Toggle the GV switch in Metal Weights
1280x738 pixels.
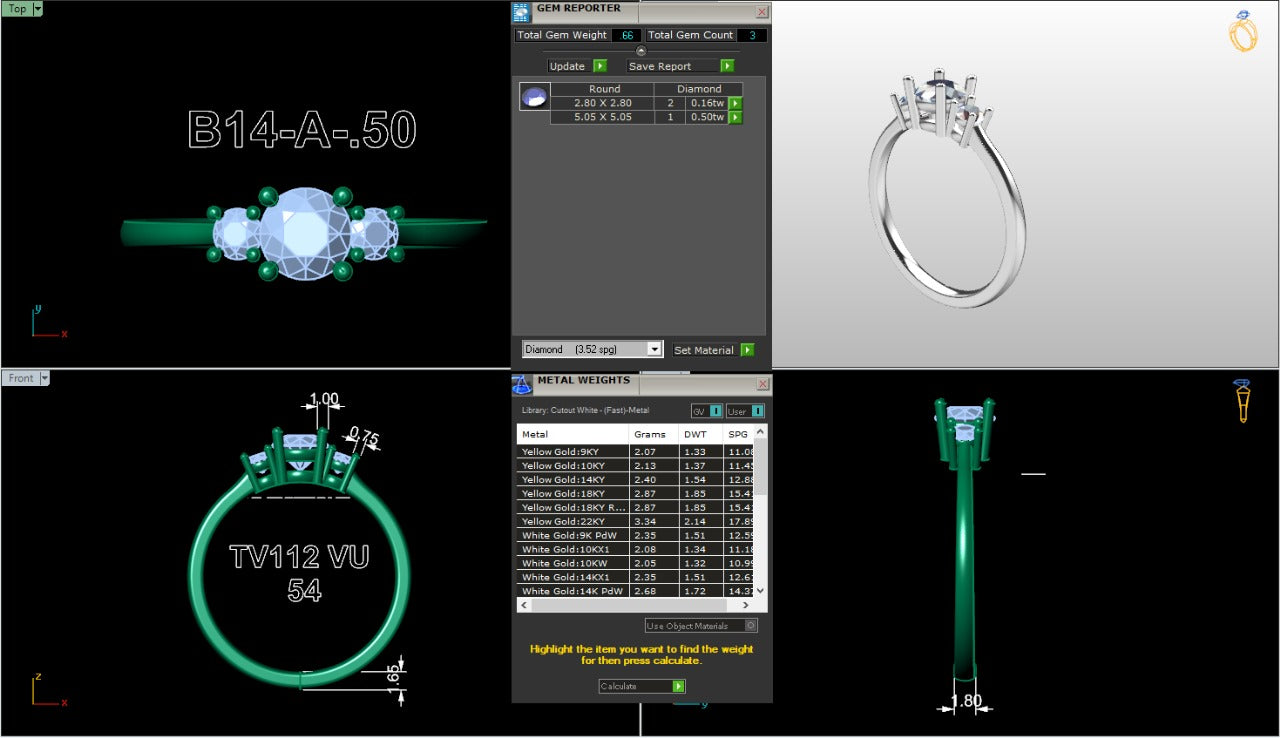[706, 411]
